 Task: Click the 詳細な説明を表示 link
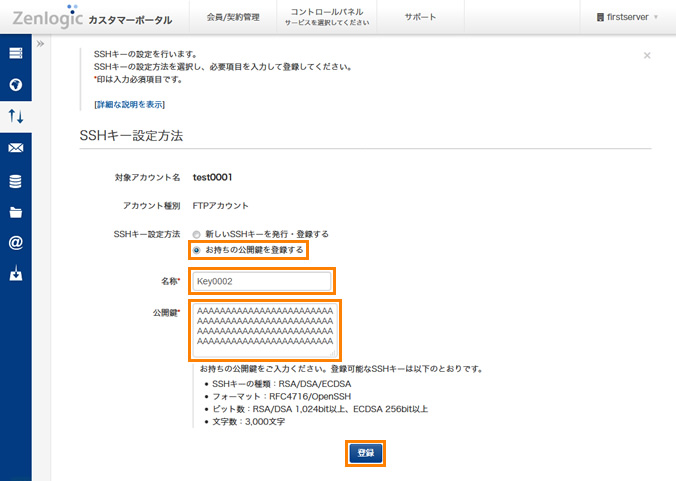(130, 104)
